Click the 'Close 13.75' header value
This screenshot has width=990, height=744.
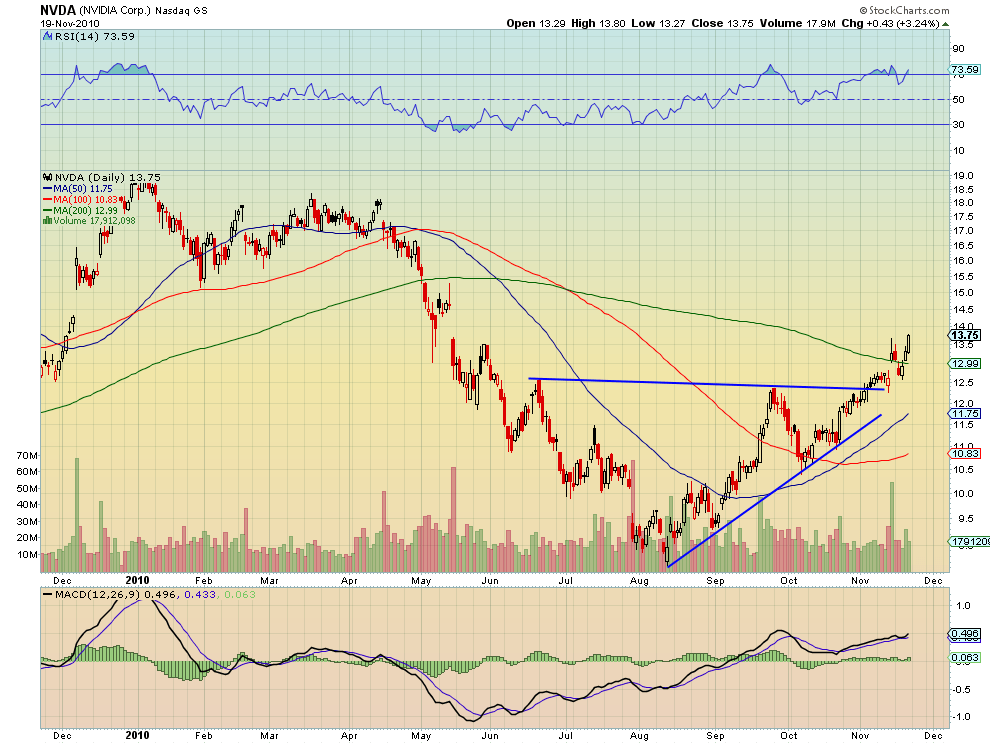coord(722,23)
